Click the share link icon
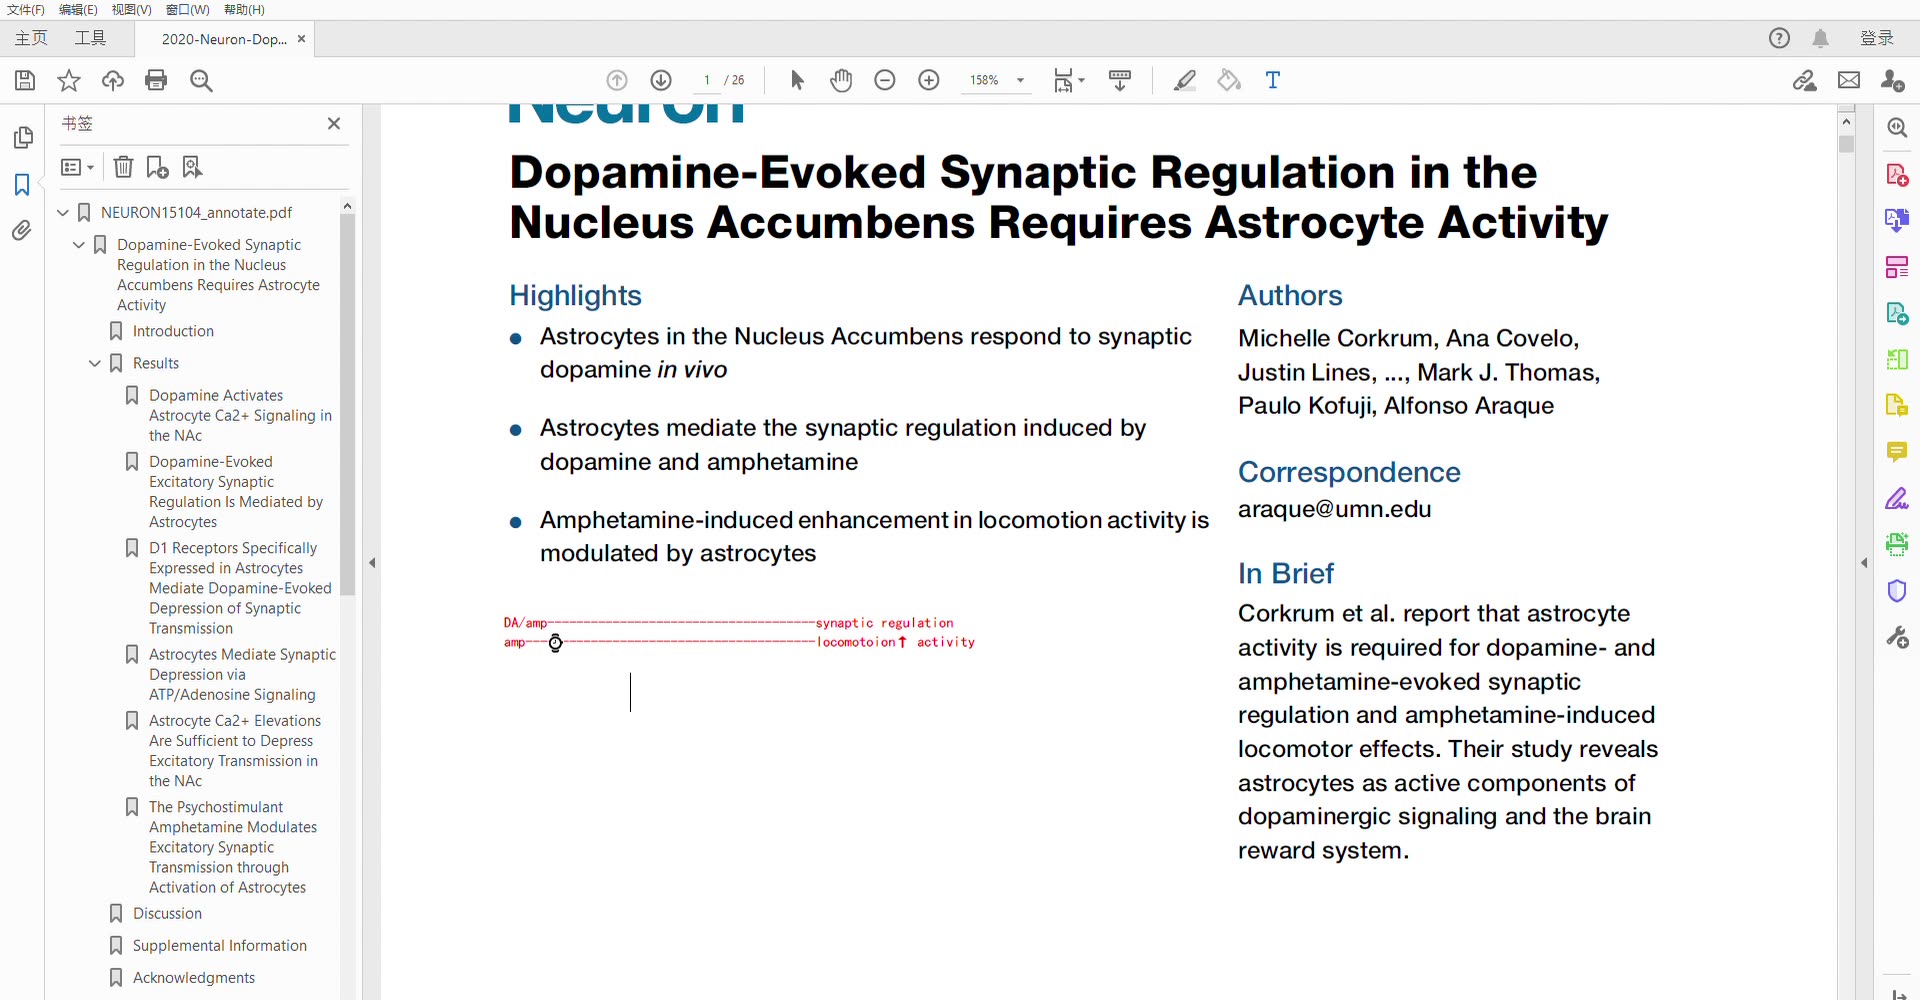This screenshot has height=1000, width=1920. point(1805,80)
